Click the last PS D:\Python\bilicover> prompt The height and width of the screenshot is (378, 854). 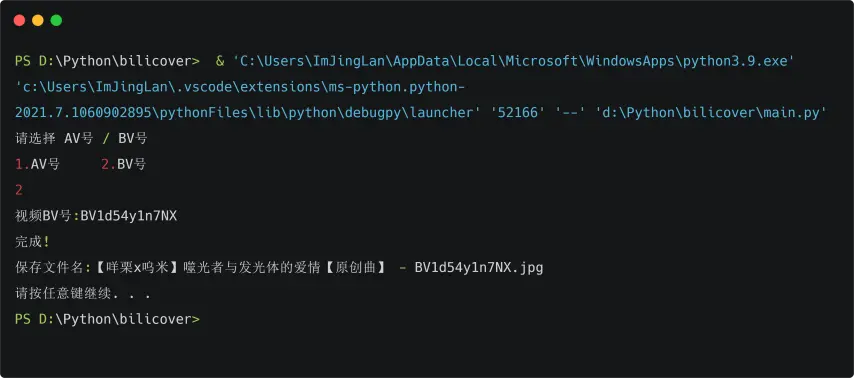tap(107, 319)
